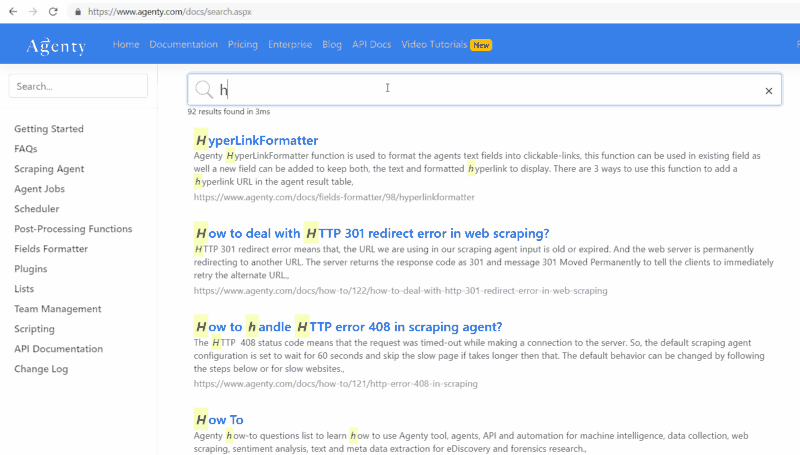The width and height of the screenshot is (800, 455).
Task: Open the Home nav item
Action: 126,44
